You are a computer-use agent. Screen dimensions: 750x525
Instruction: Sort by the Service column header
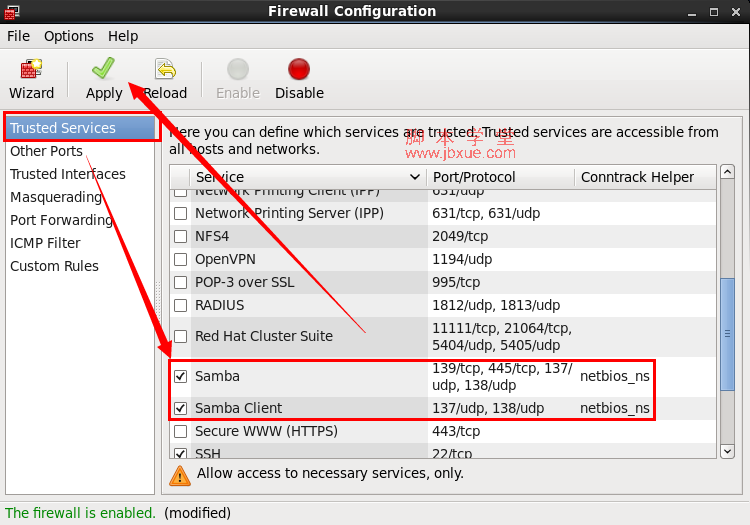click(308, 177)
